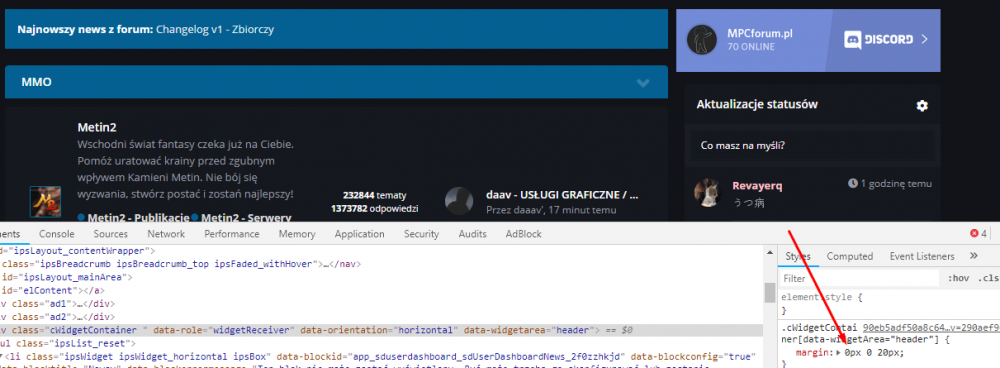Toggle the .cls class editor button
Image resolution: width=1000 pixels, height=368 pixels.
click(989, 279)
